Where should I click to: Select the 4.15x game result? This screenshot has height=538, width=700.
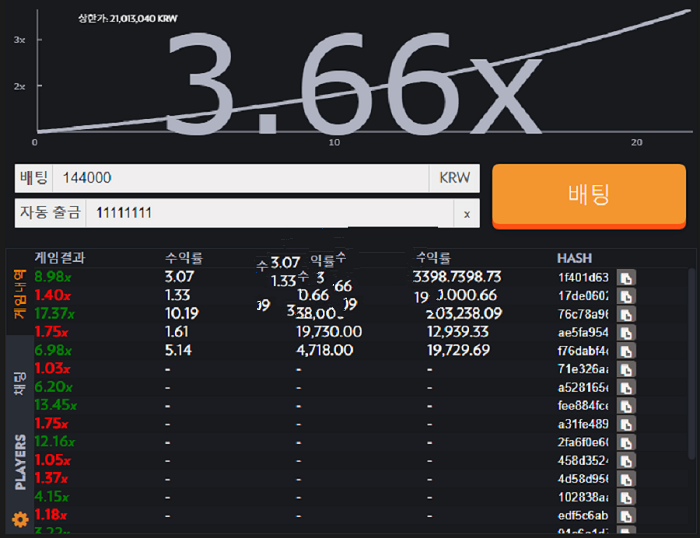click(x=51, y=496)
